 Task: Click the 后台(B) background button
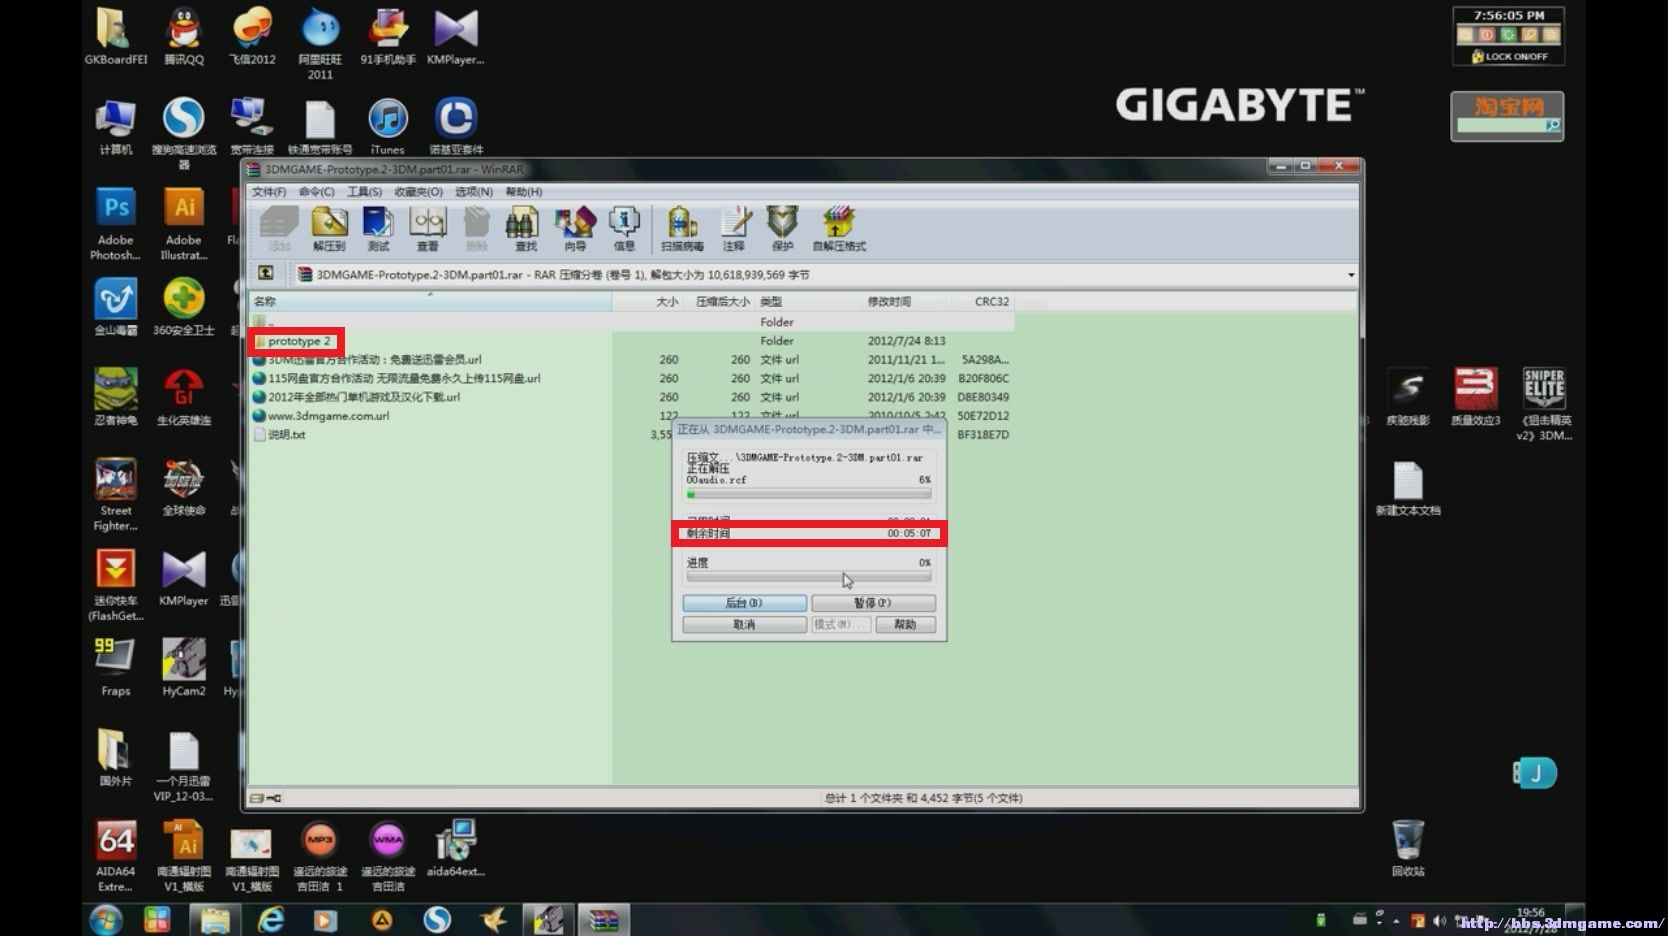coord(744,603)
